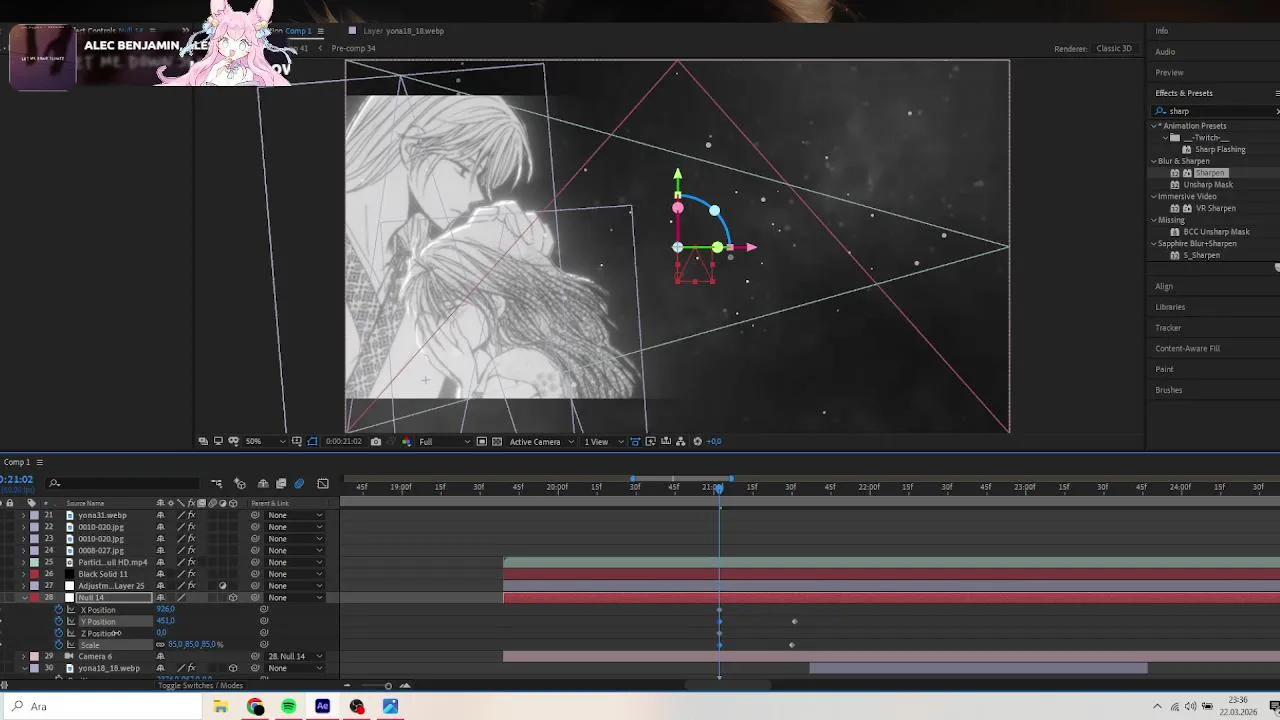The image size is (1280, 720).
Task: Click the X Position value 926,0
Action: point(165,610)
